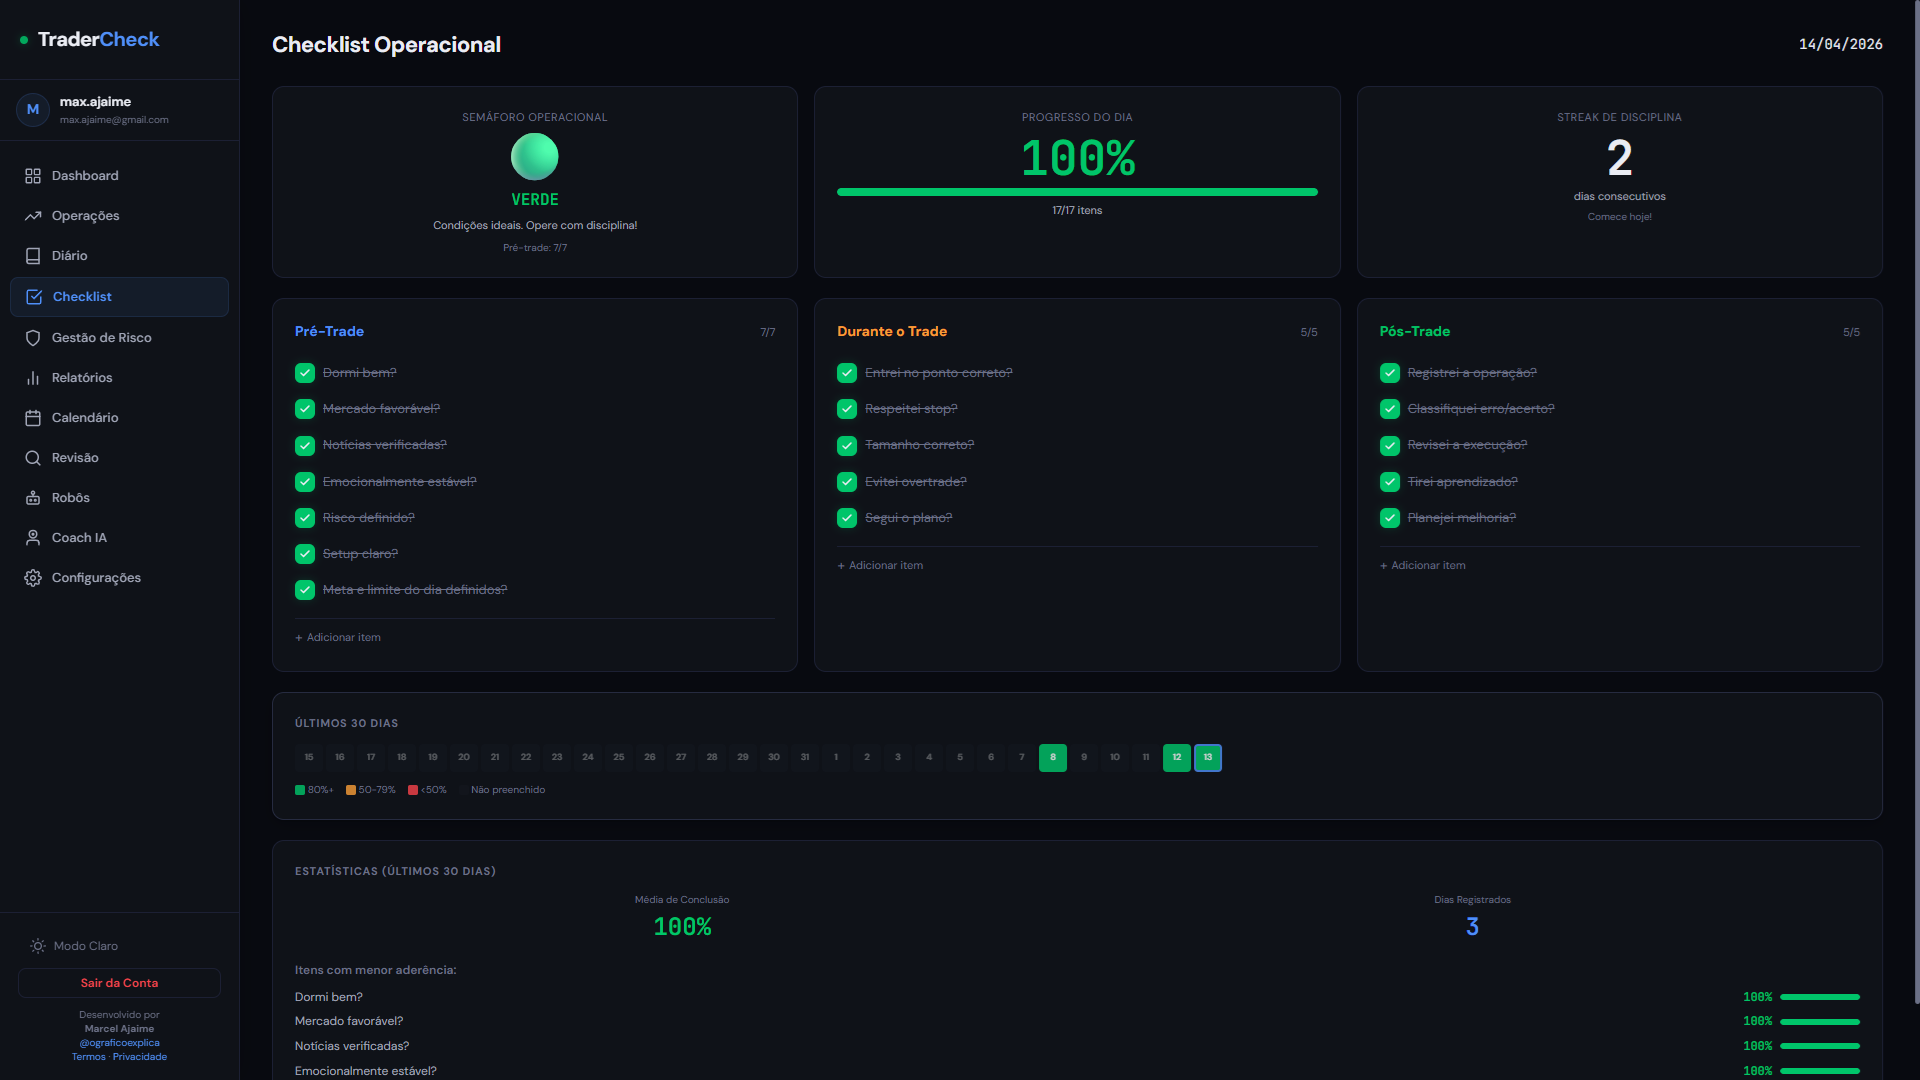
Task: Open the Dashboard section
Action: click(85, 175)
